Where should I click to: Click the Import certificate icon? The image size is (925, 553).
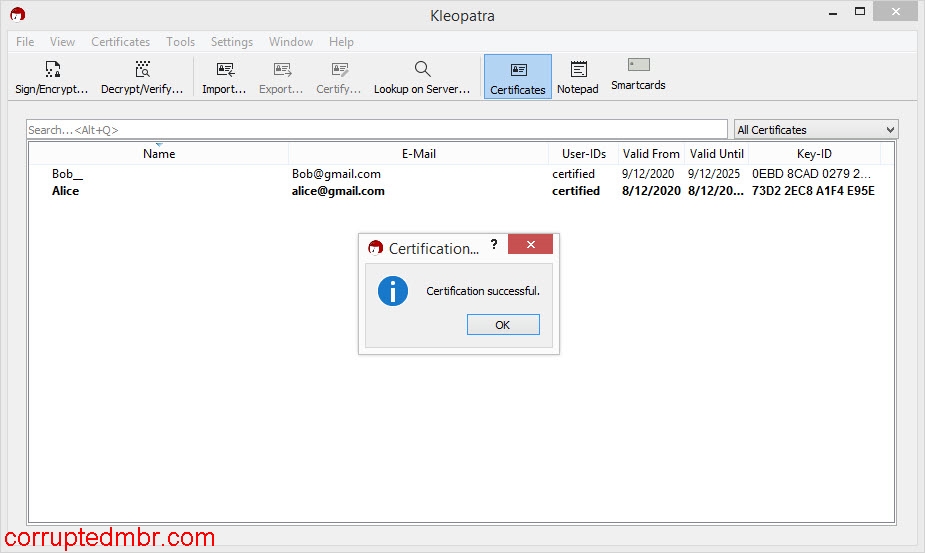[x=224, y=70]
